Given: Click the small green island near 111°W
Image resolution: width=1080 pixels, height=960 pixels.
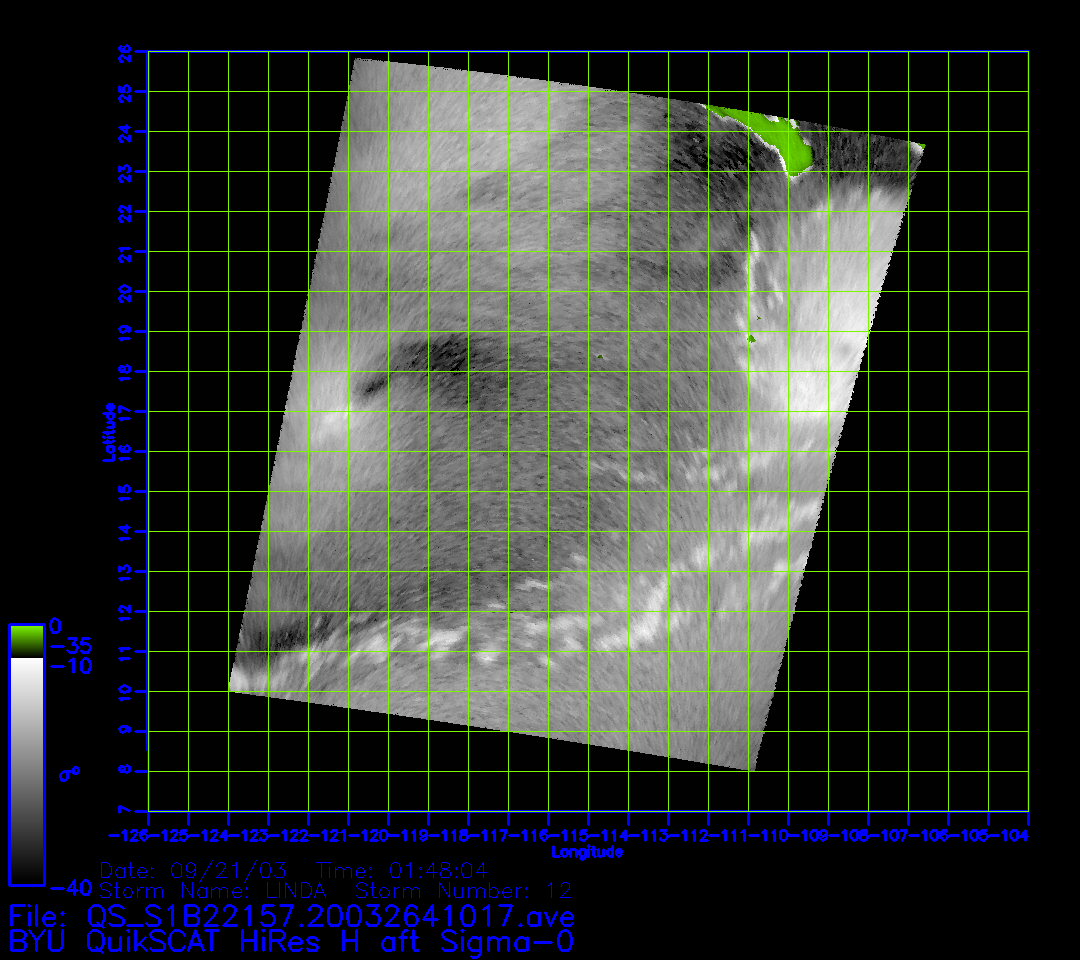Looking at the screenshot, I should pyautogui.click(x=751, y=340).
